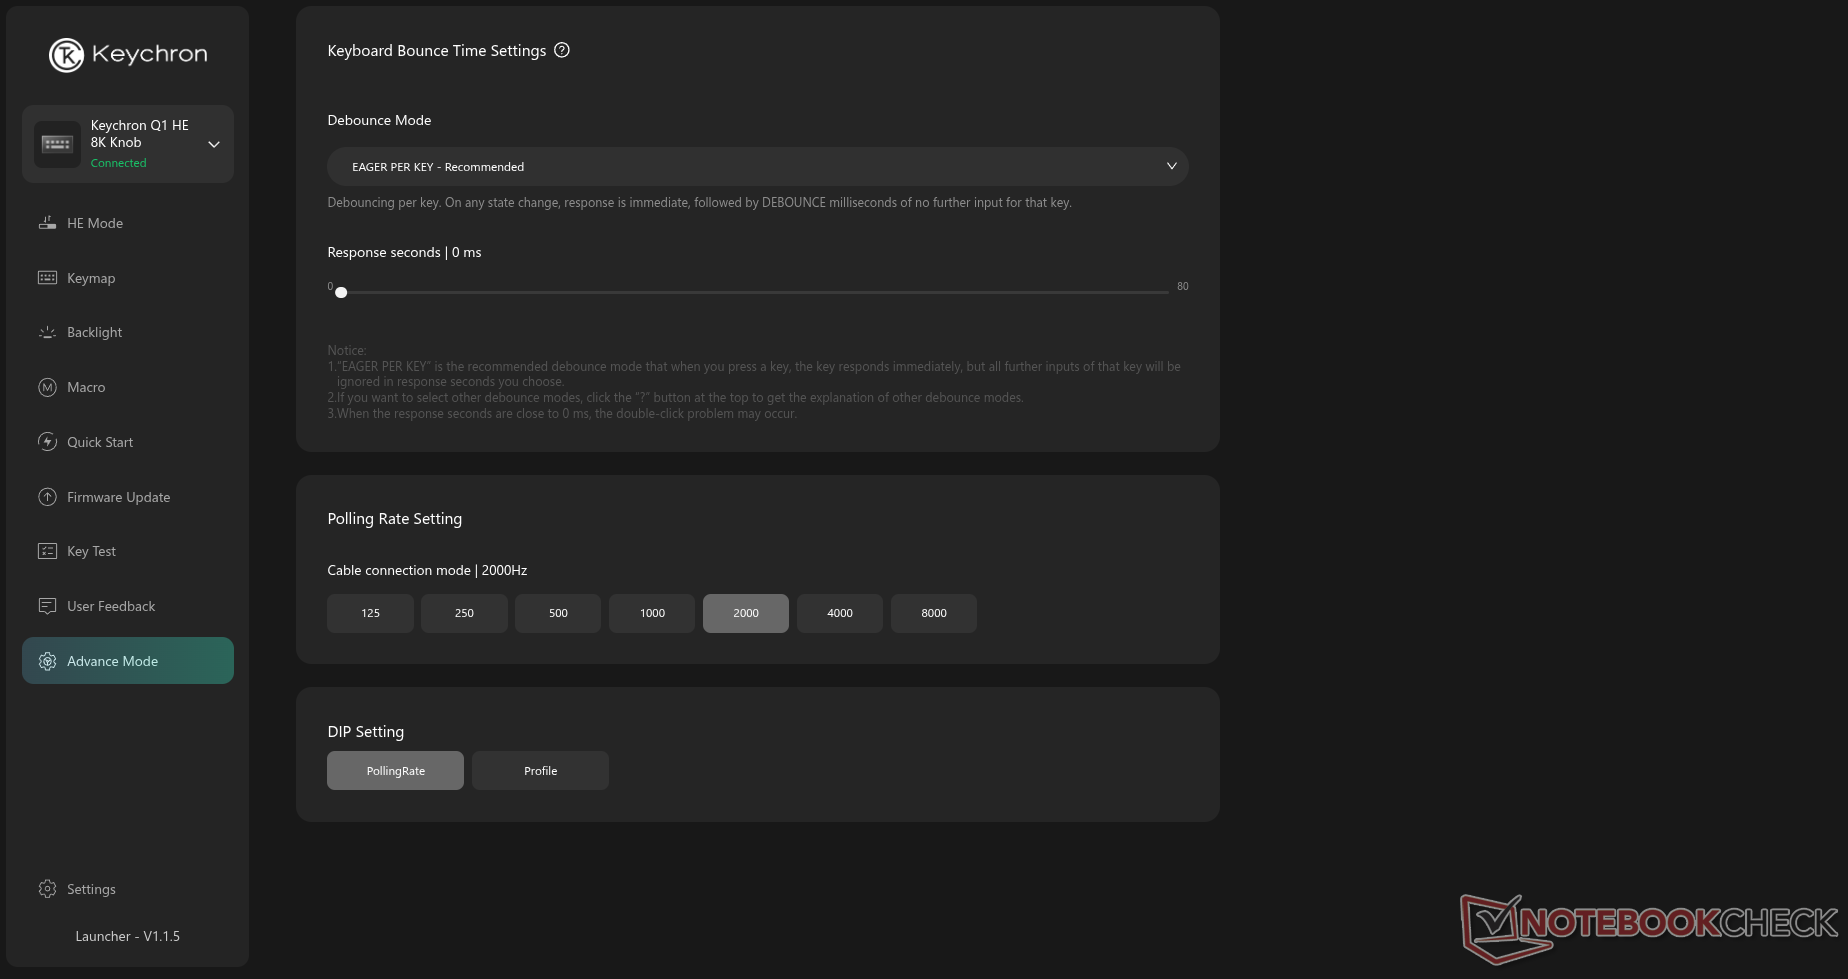Select the 8000 Hz polling rate
This screenshot has width=1848, height=979.
(933, 613)
